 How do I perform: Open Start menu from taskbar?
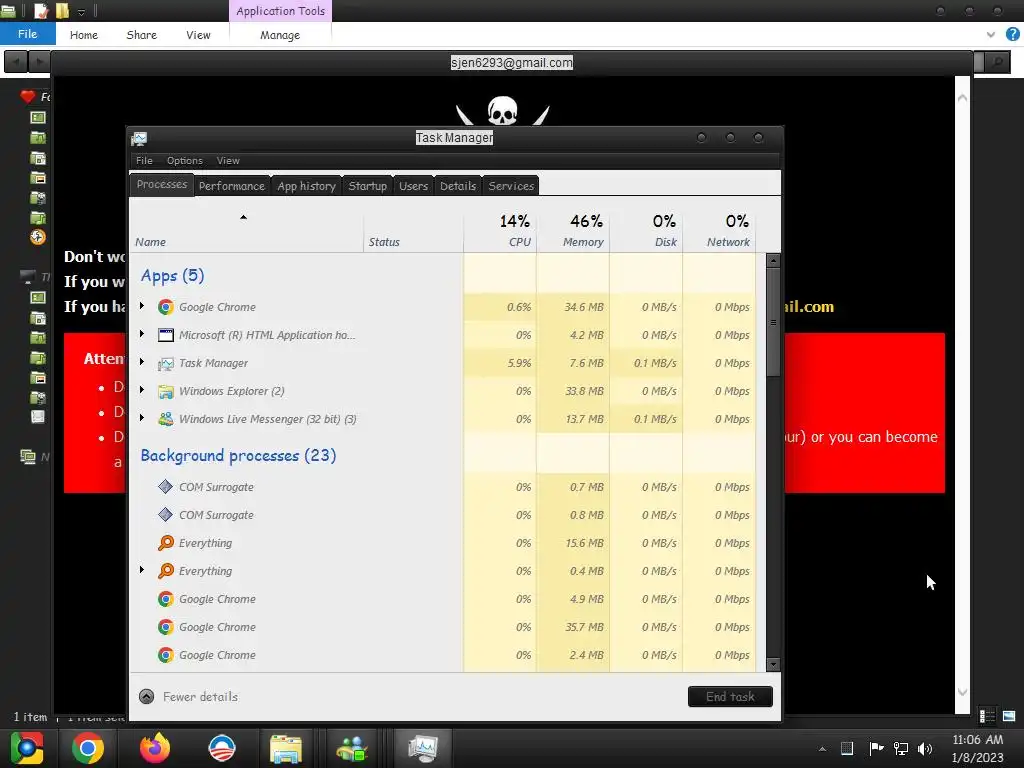click(x=27, y=748)
